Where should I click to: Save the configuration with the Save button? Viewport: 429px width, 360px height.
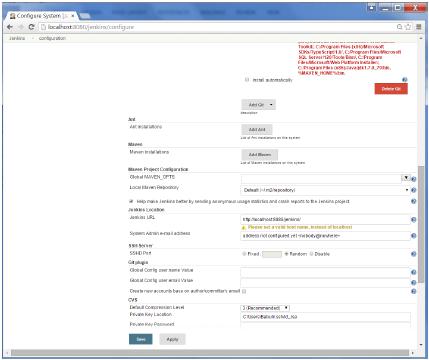(141, 339)
